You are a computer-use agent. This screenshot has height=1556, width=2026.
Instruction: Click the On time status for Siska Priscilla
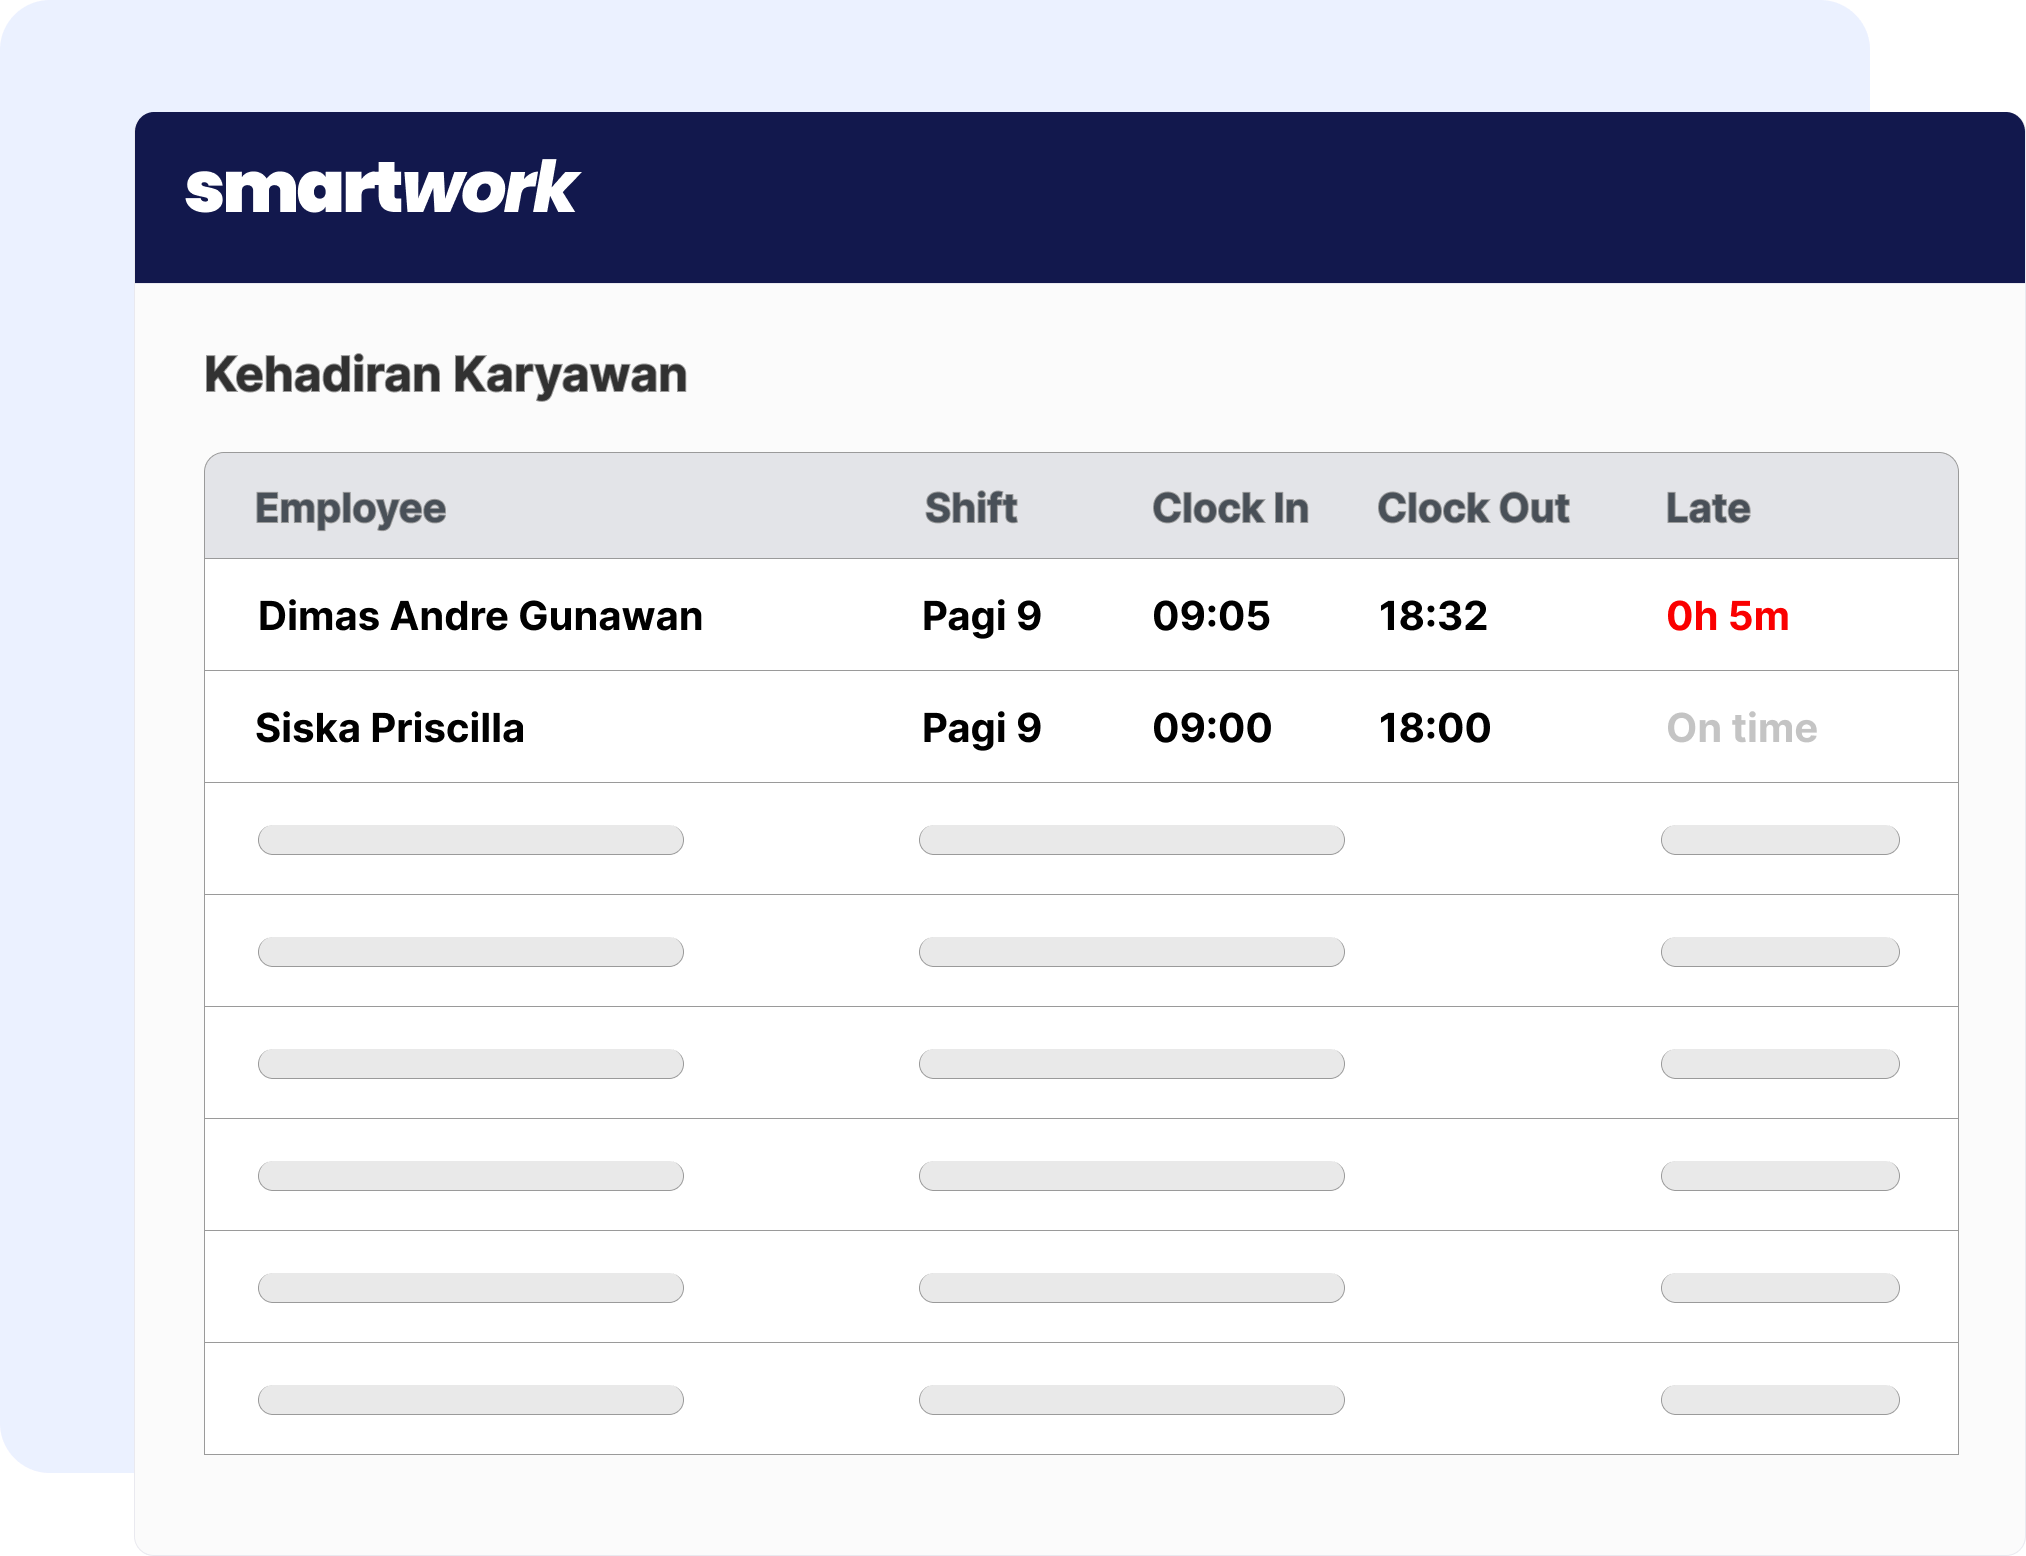pyautogui.click(x=1741, y=728)
